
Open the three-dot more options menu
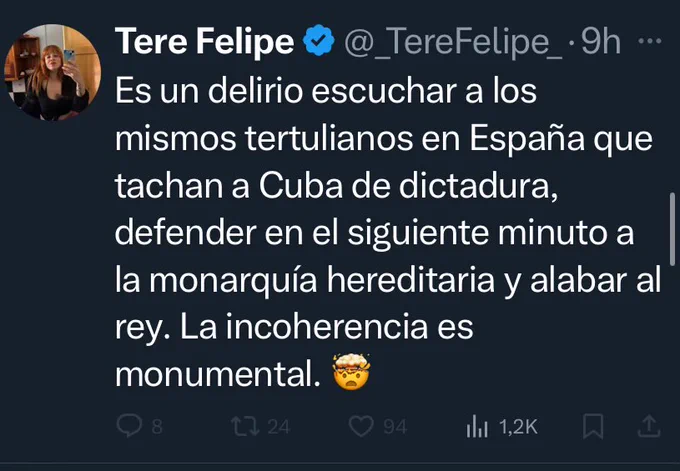(649, 42)
